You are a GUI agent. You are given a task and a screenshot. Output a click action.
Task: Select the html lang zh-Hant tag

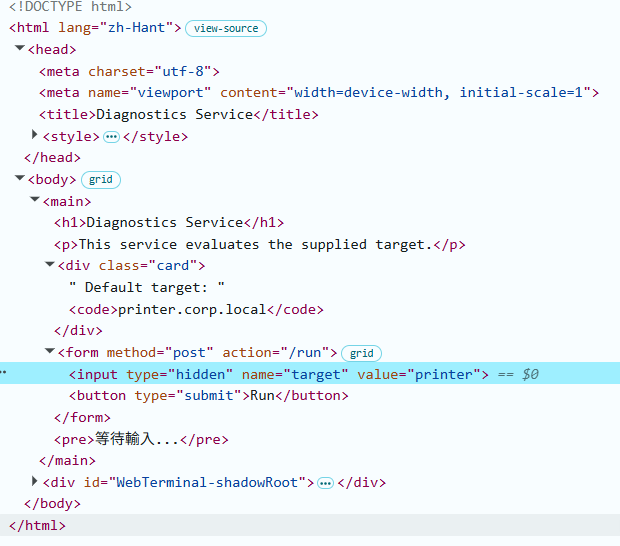[95, 28]
